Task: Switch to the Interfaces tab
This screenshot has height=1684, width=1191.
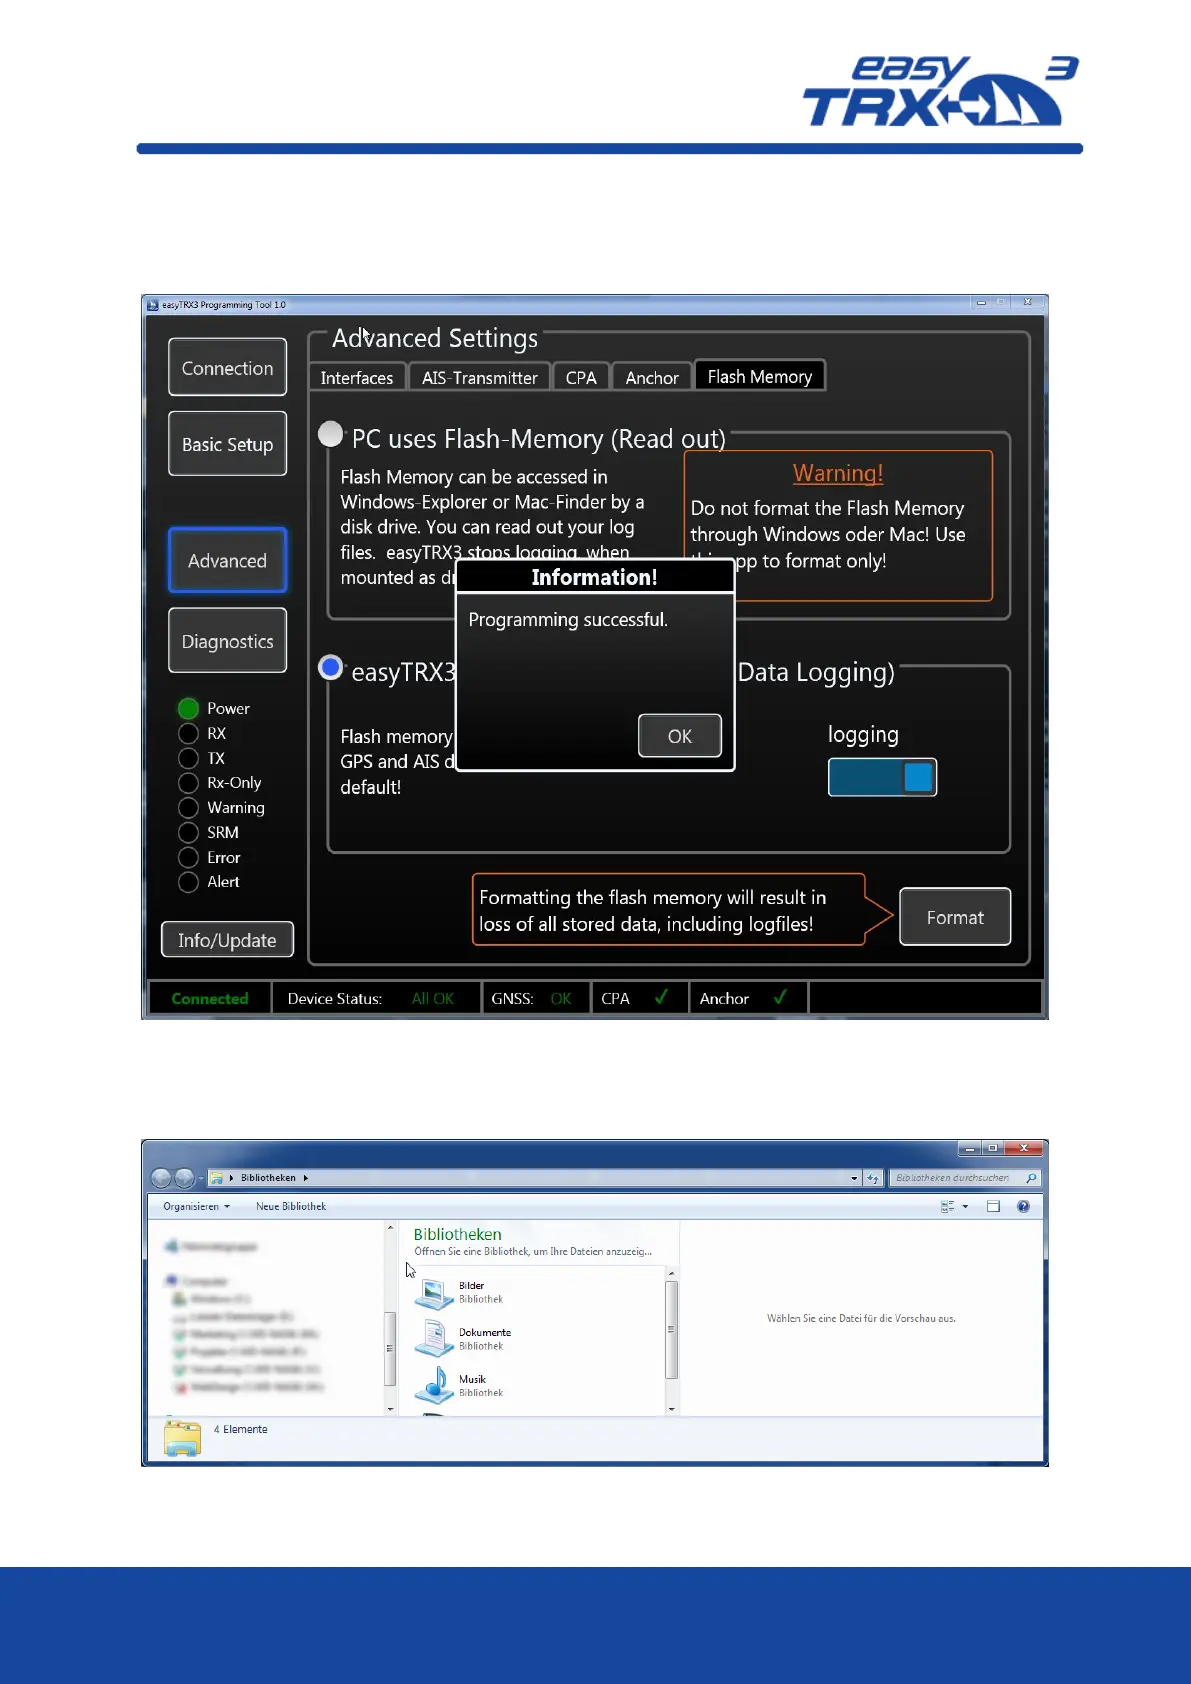Action: pos(357,377)
